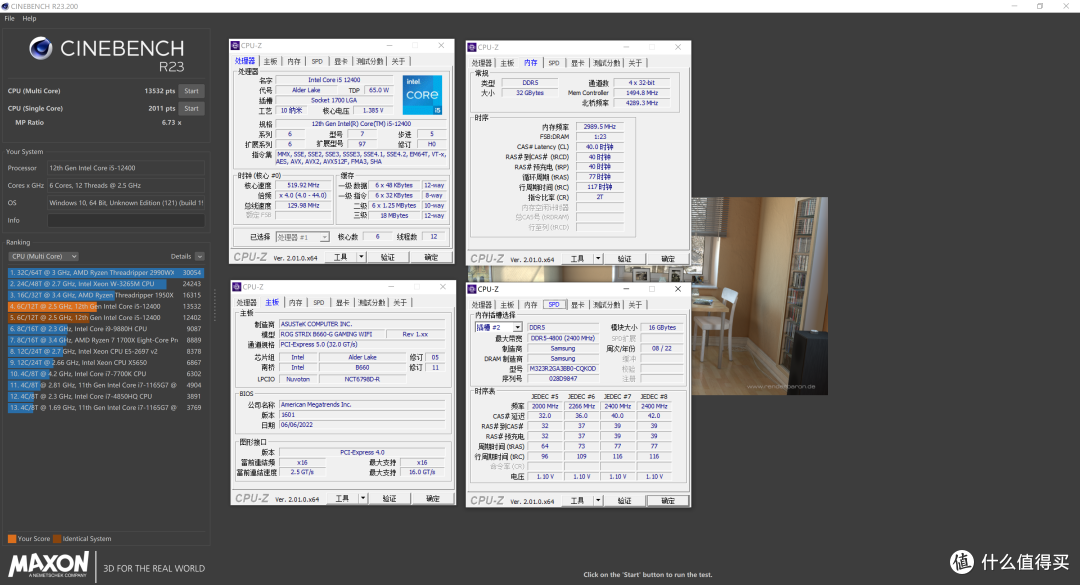Select ranking row 5 i5-12400 score 12402
Image resolution: width=1080 pixels, height=585 pixels.
click(105, 318)
